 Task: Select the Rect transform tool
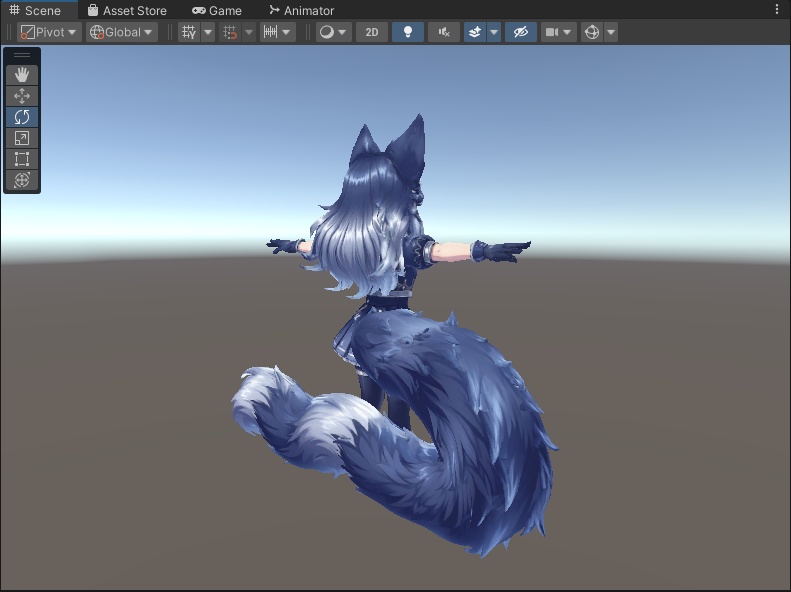pos(22,159)
